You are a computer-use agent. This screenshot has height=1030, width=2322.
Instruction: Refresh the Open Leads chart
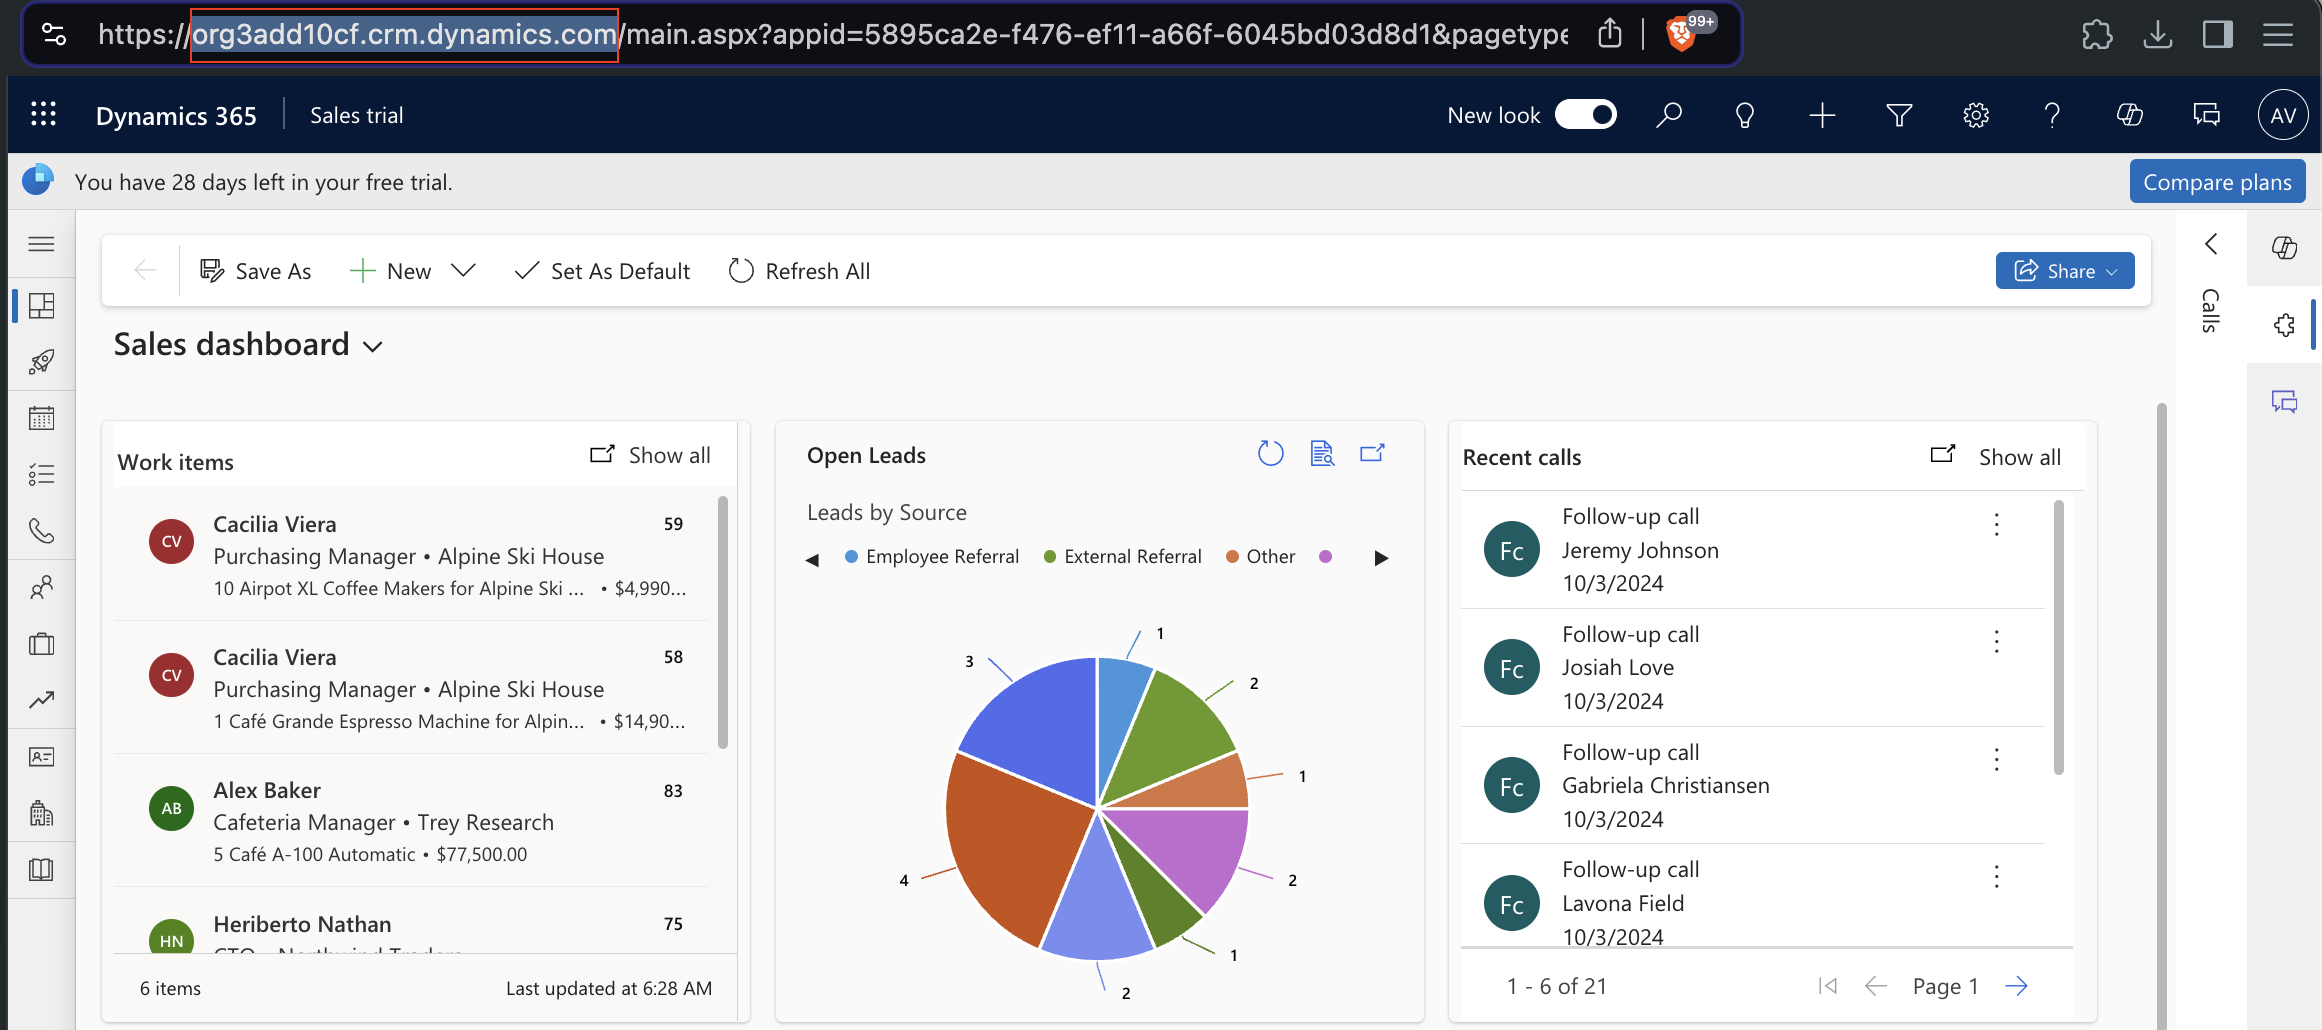coord(1270,454)
